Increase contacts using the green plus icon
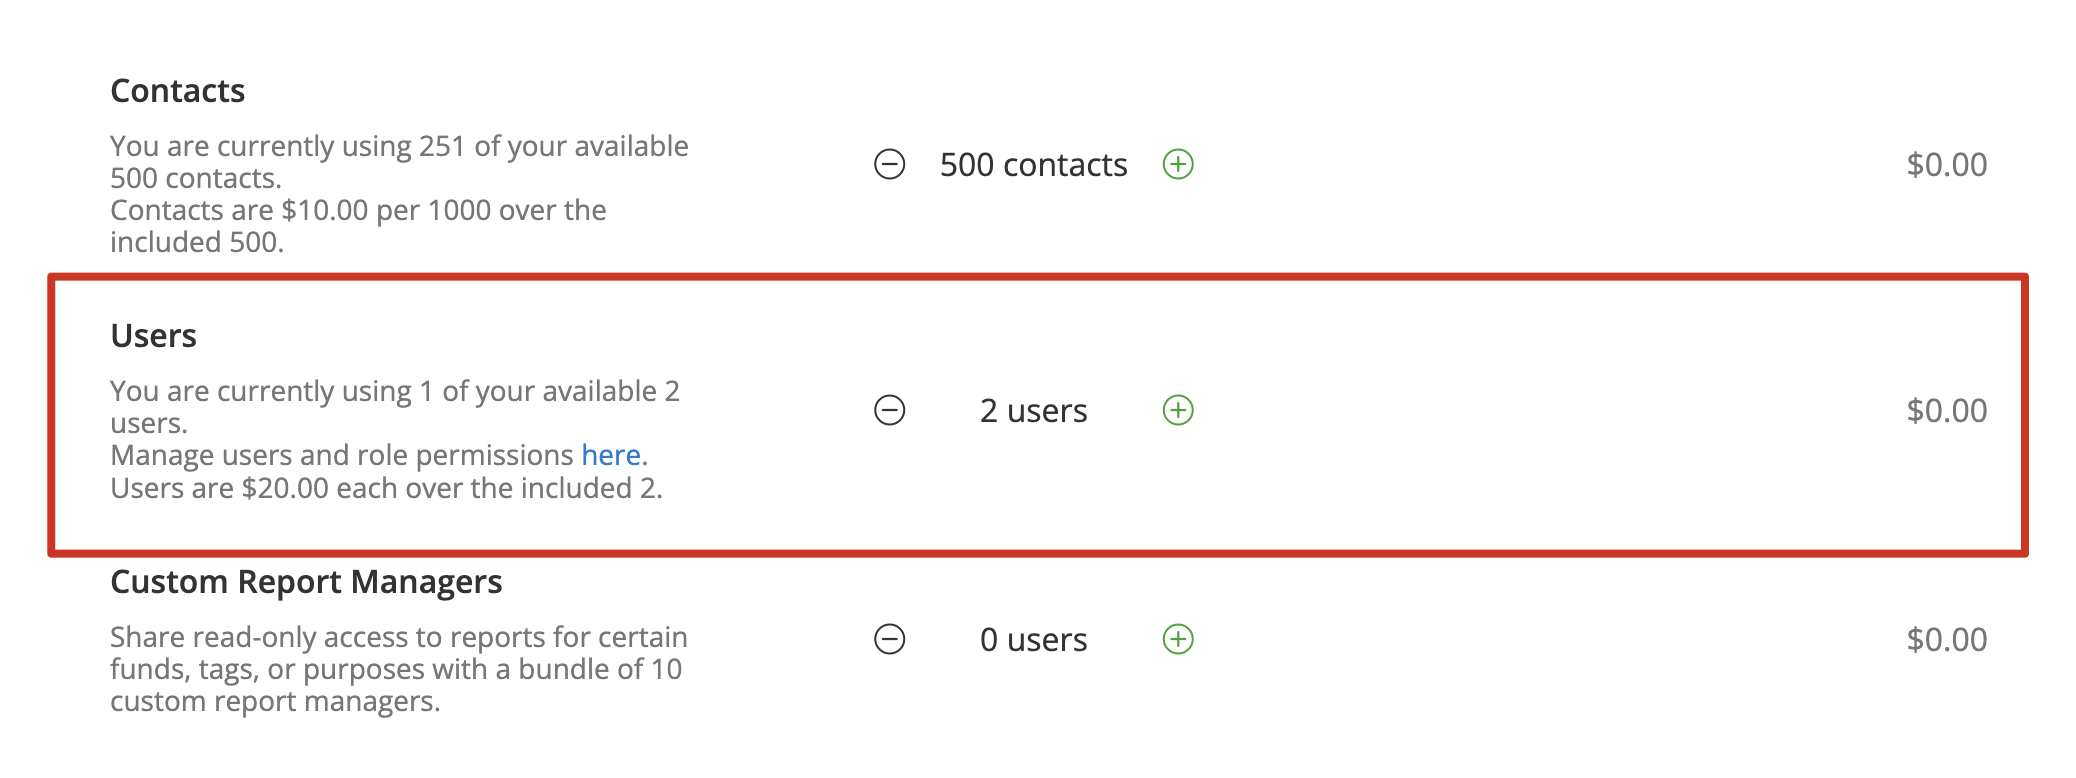The height and width of the screenshot is (778, 2076). point(1178,164)
